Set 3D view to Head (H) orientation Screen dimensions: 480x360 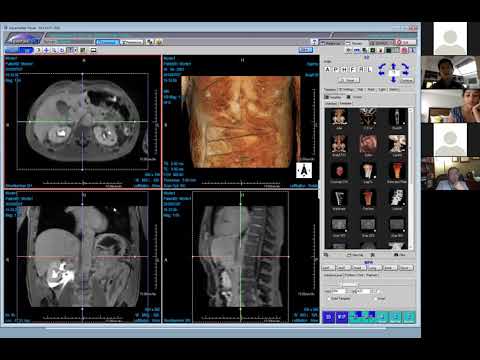pyautogui.click(x=344, y=69)
